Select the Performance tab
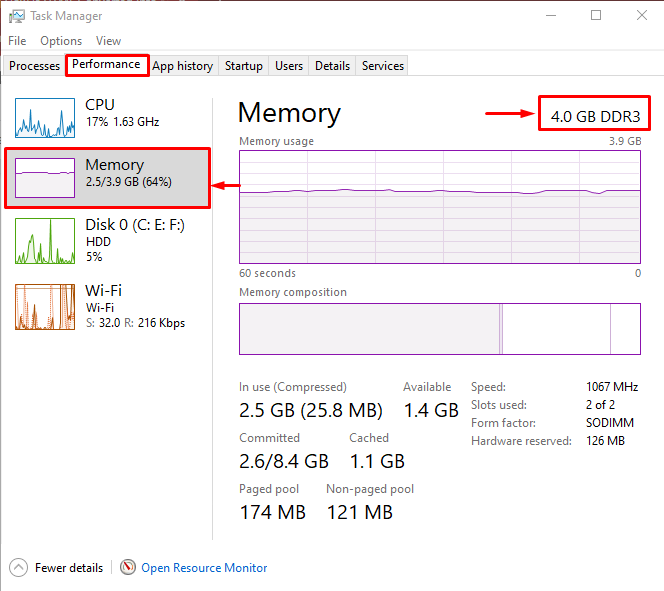Viewport: 664px width, 591px height. pos(106,64)
